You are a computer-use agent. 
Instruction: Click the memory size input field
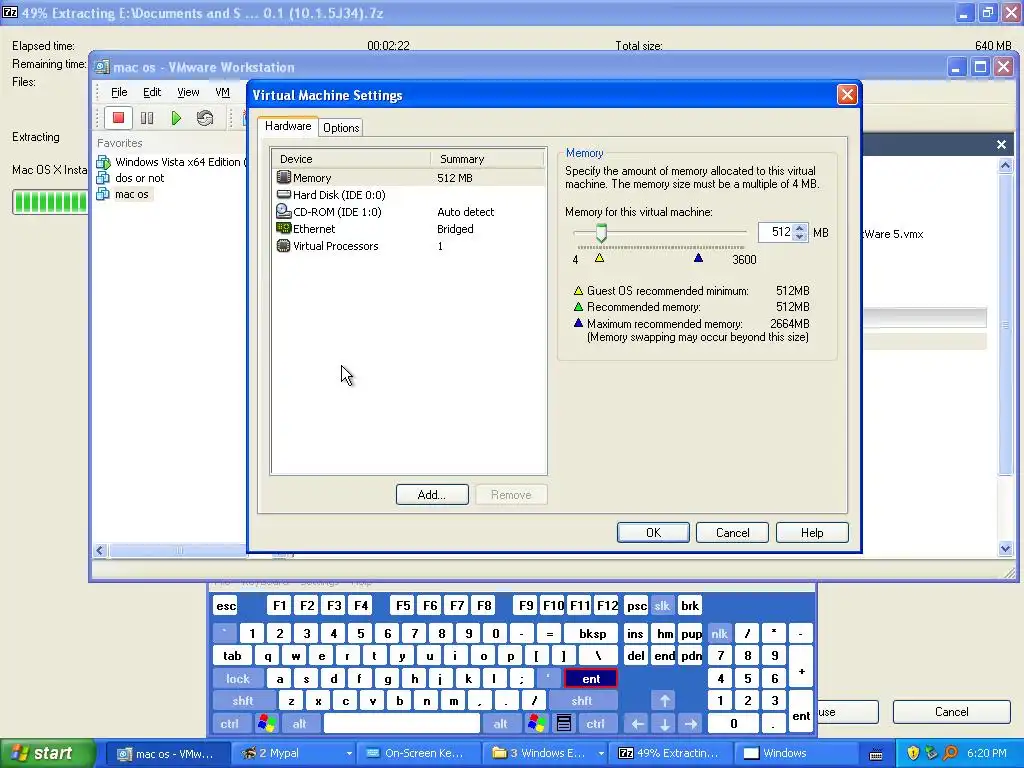click(775, 232)
